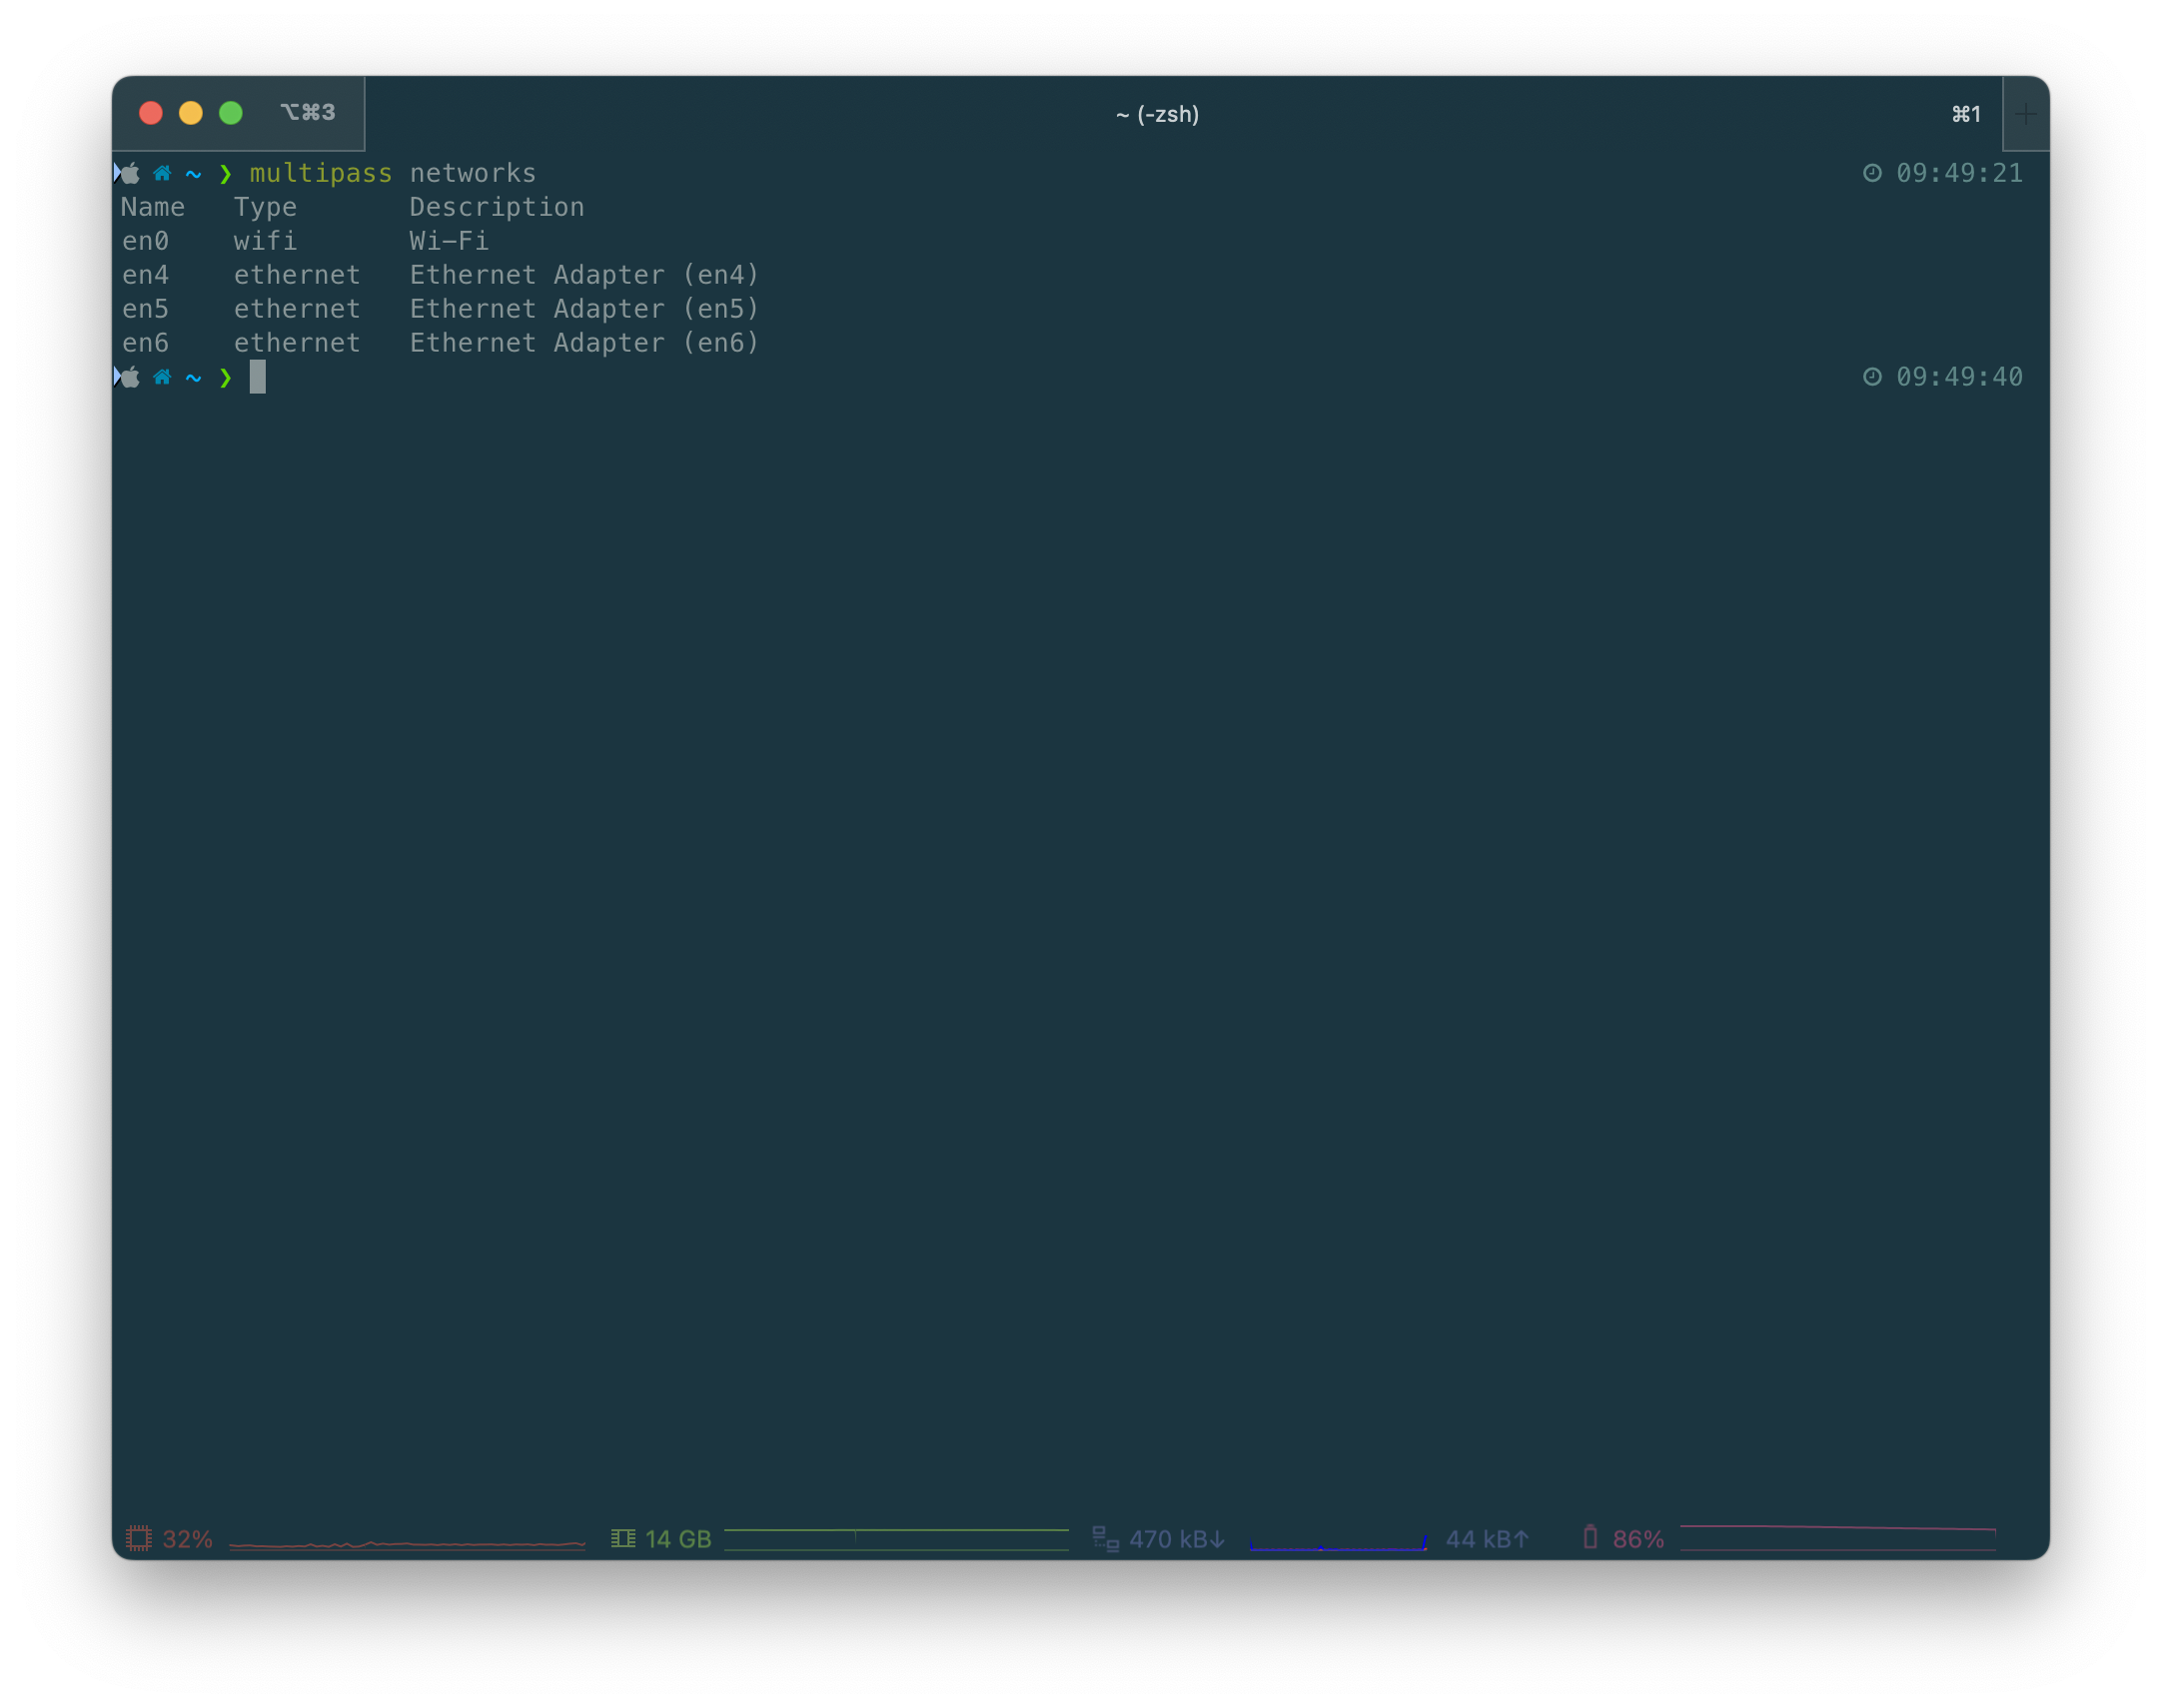
Task: Click the new tab plus button
Action: (x=2024, y=114)
